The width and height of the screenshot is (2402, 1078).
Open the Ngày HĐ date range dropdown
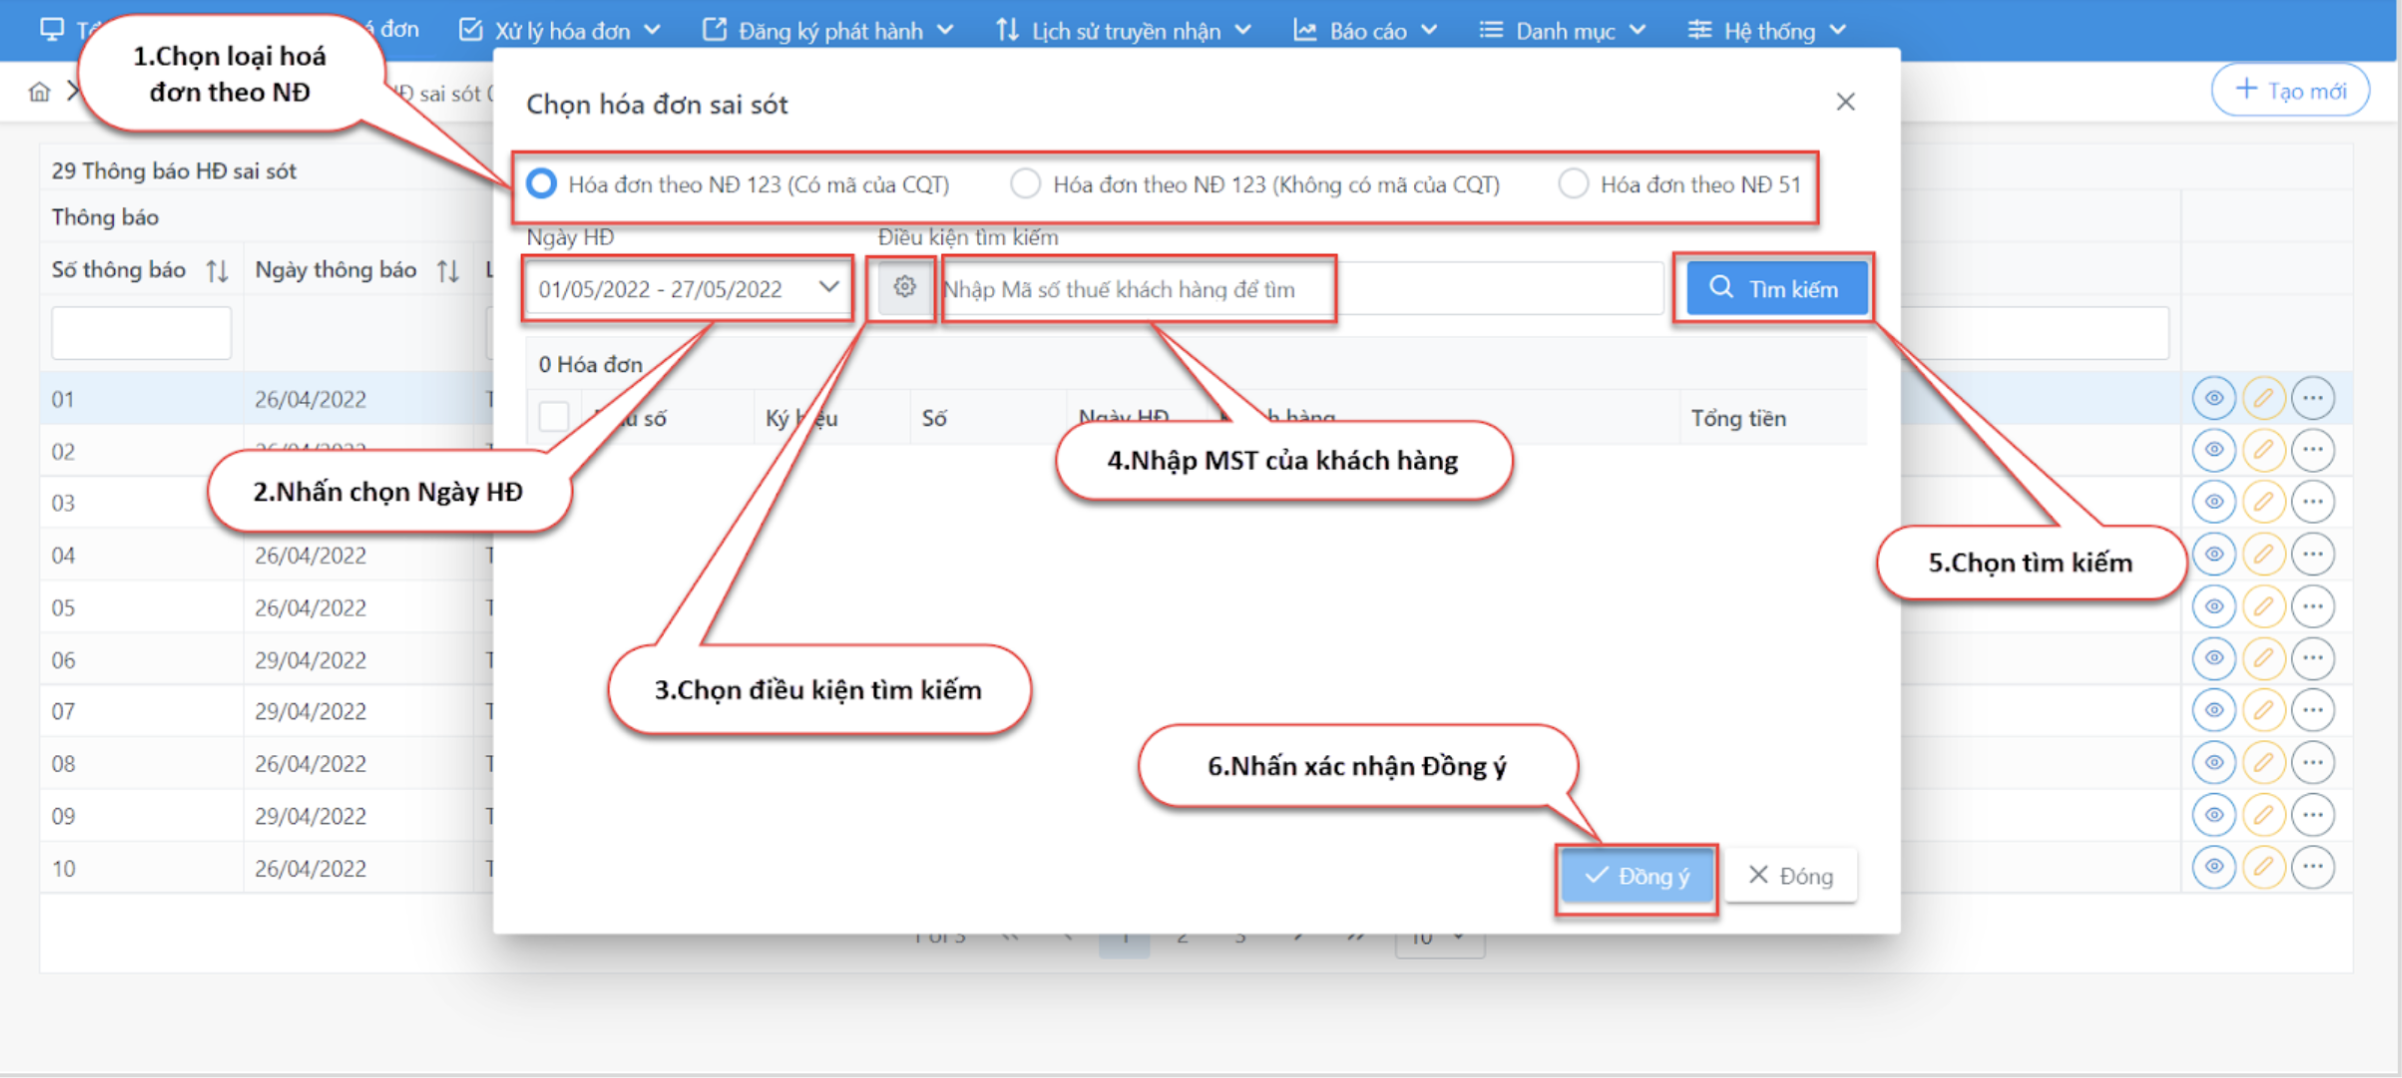coord(687,289)
